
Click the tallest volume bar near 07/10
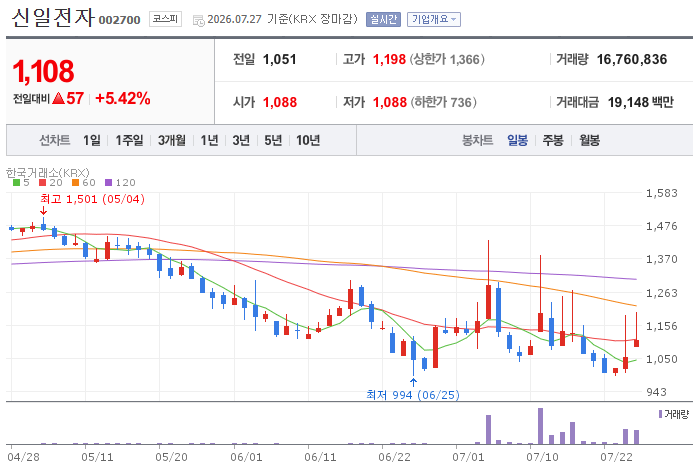pos(540,426)
